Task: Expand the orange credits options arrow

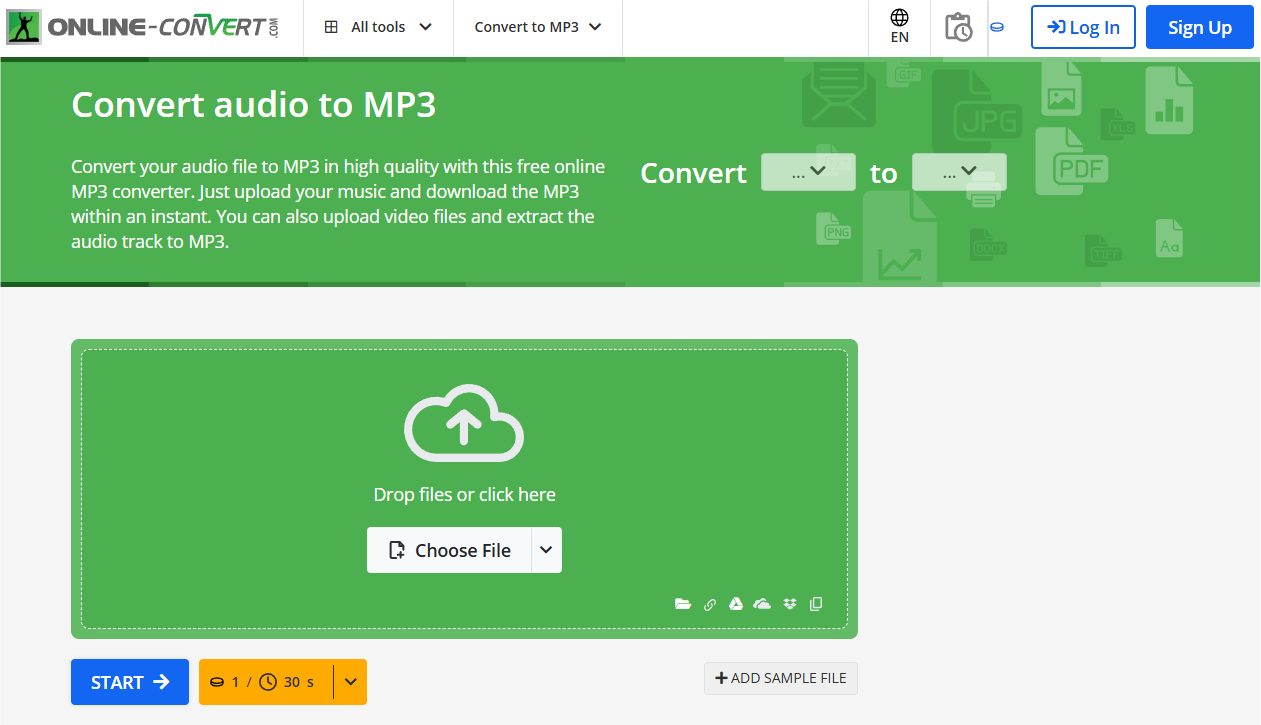Action: (x=350, y=682)
